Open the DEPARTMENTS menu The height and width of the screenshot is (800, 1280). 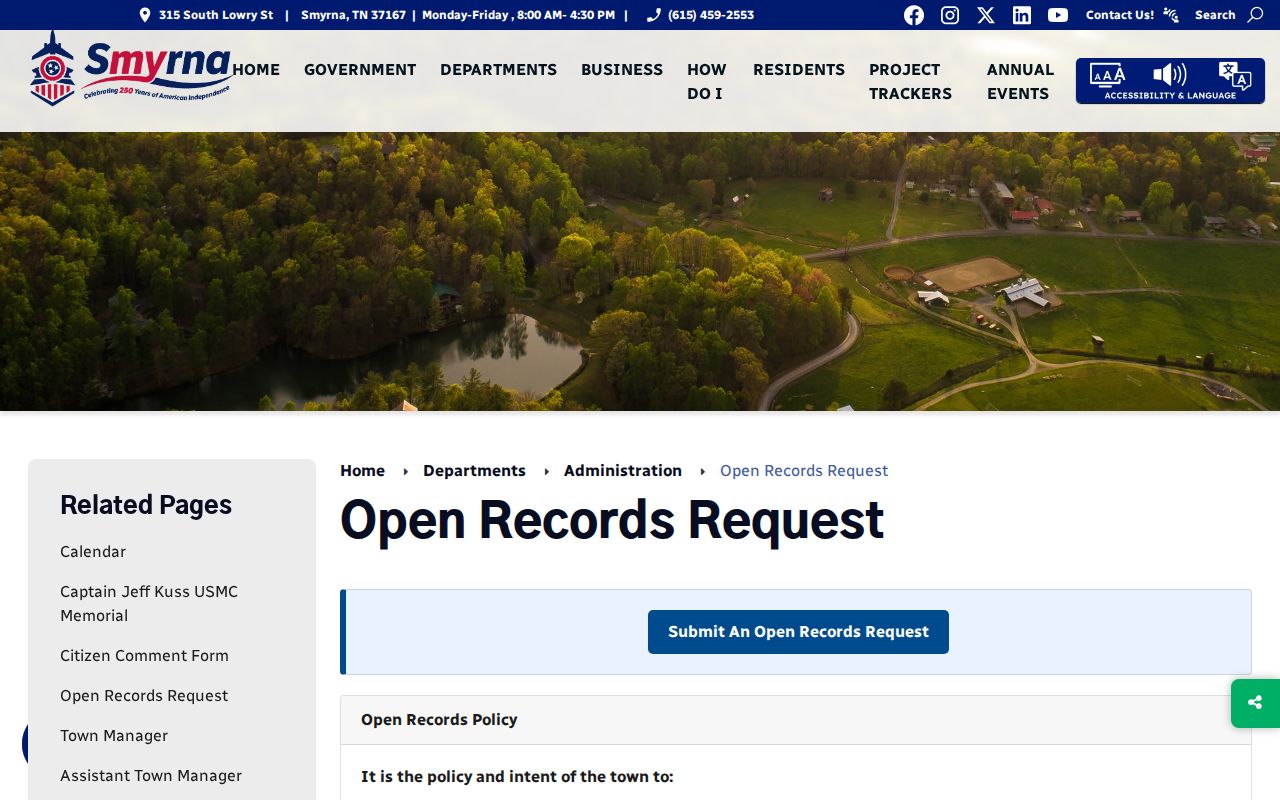pos(498,69)
